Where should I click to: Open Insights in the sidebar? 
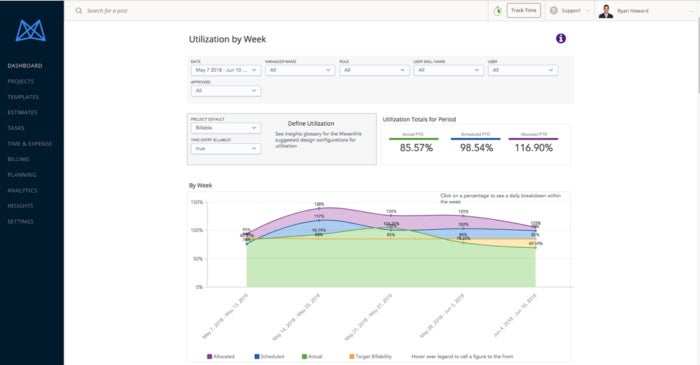20,206
